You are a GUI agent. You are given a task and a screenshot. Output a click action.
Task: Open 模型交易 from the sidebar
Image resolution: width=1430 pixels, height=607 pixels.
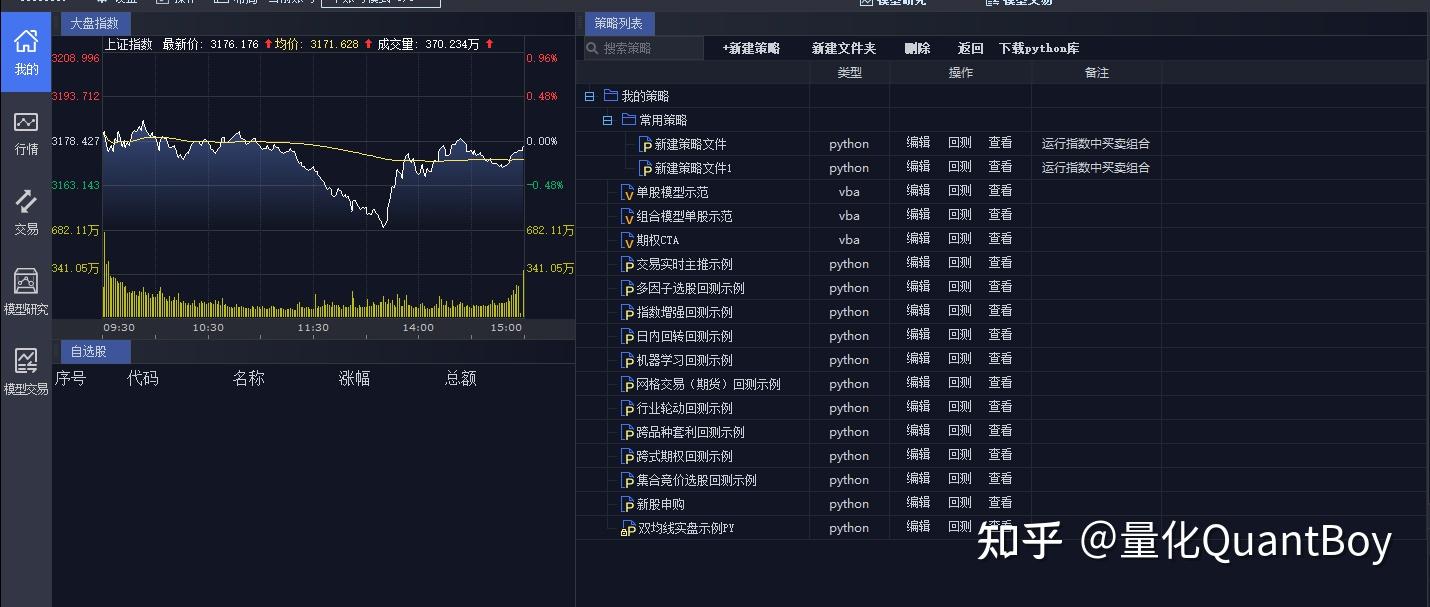(x=25, y=368)
